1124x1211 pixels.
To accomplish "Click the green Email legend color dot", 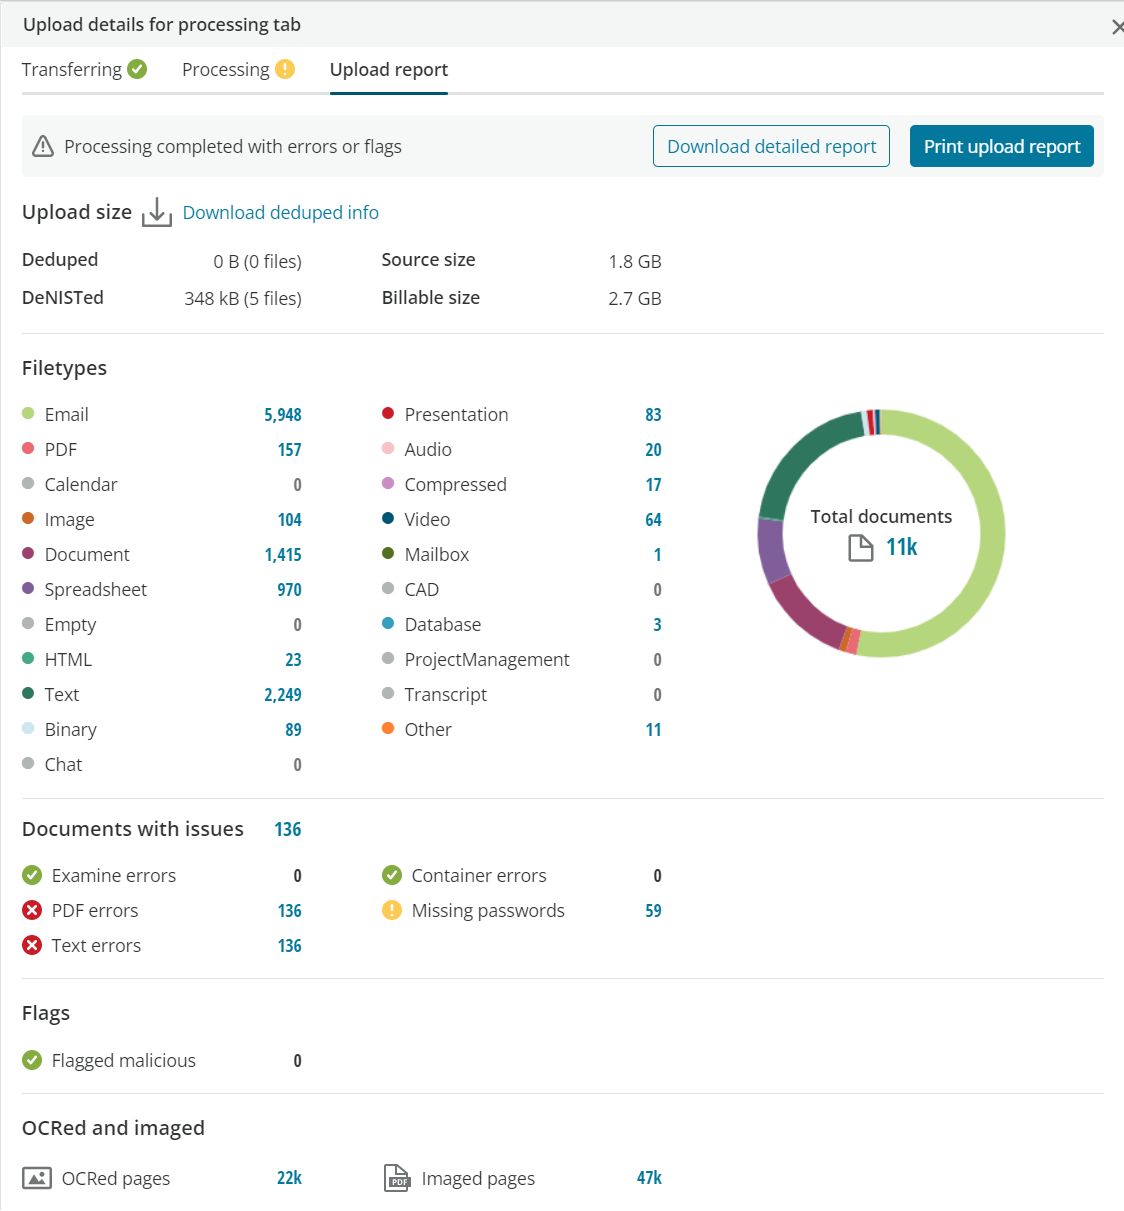I will click(27, 413).
